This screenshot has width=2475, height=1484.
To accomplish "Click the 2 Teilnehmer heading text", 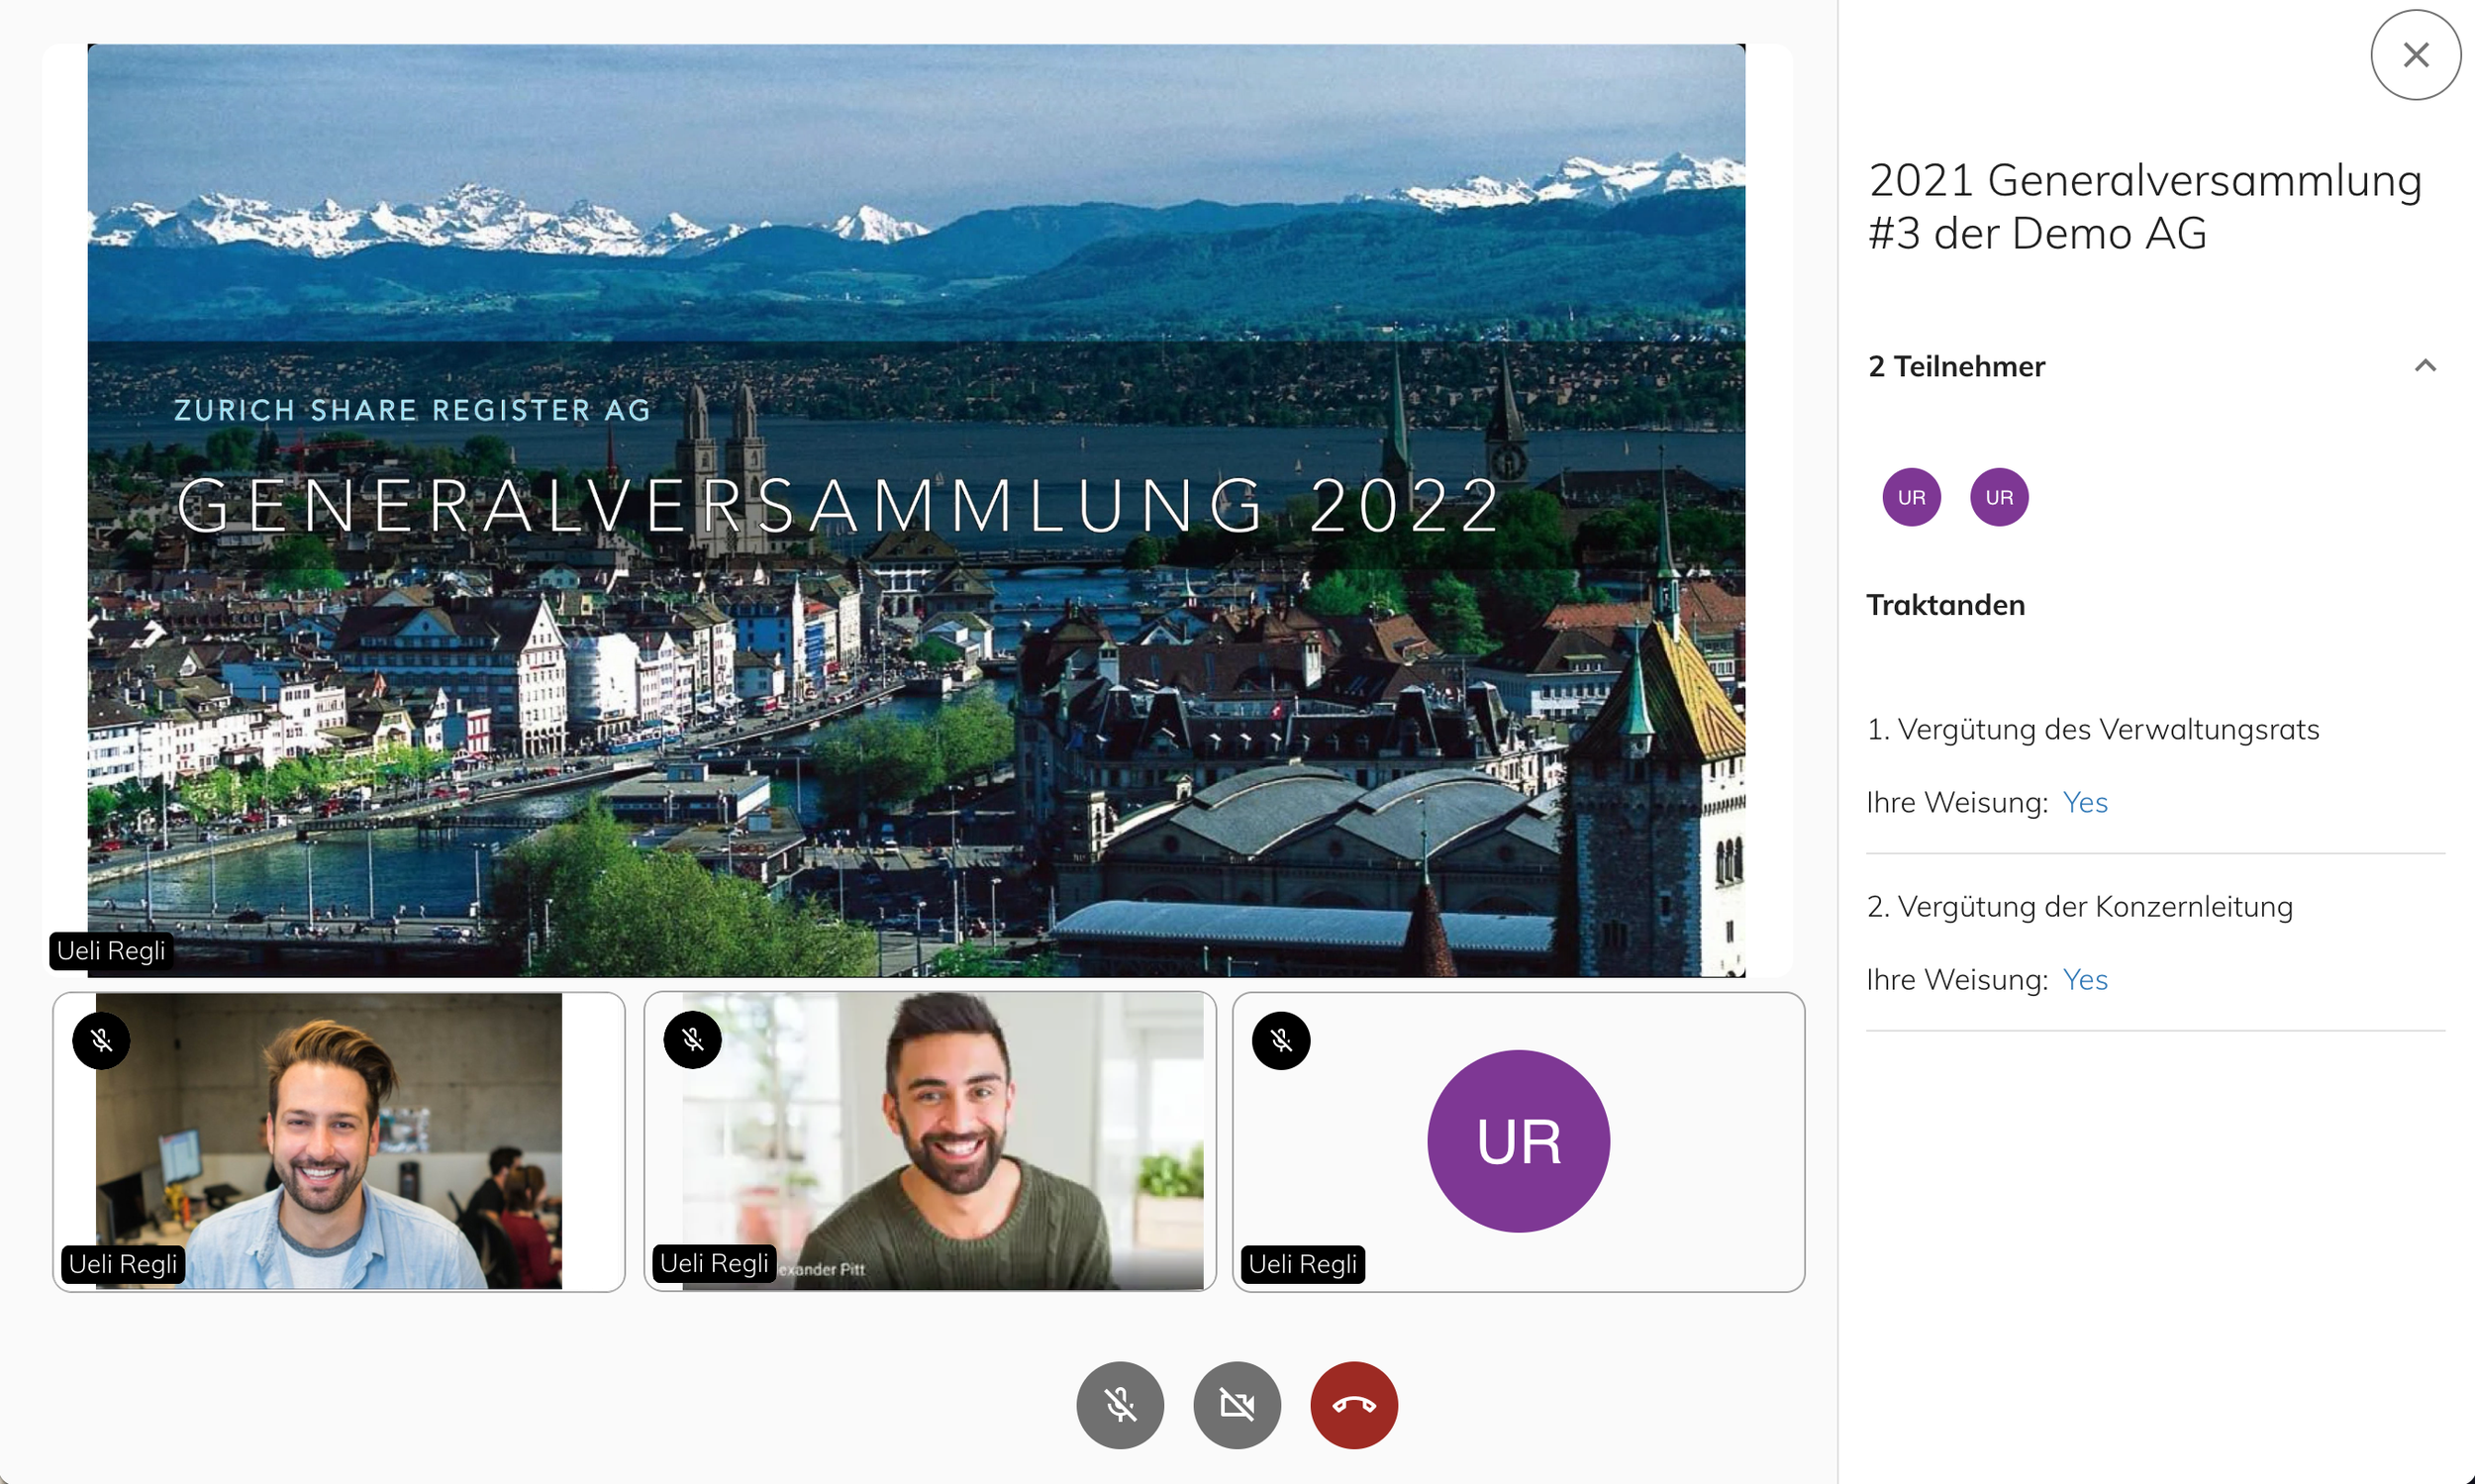I will [x=1956, y=366].
